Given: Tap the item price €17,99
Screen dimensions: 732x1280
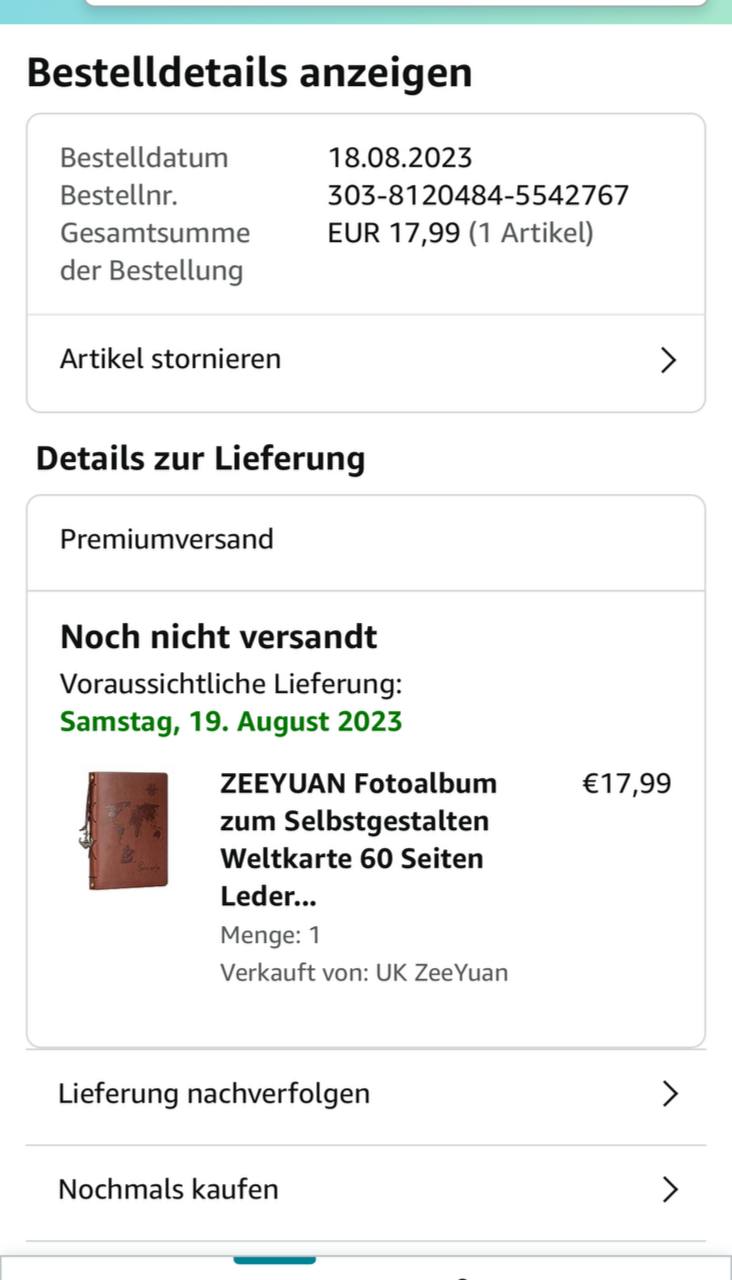Looking at the screenshot, I should (x=627, y=783).
